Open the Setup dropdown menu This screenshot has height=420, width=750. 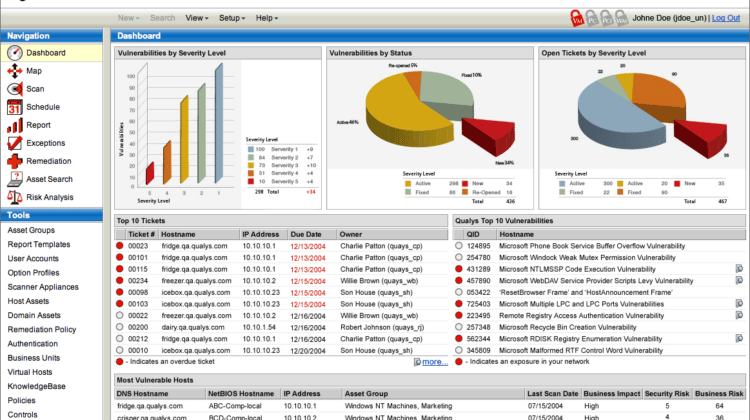pos(232,18)
